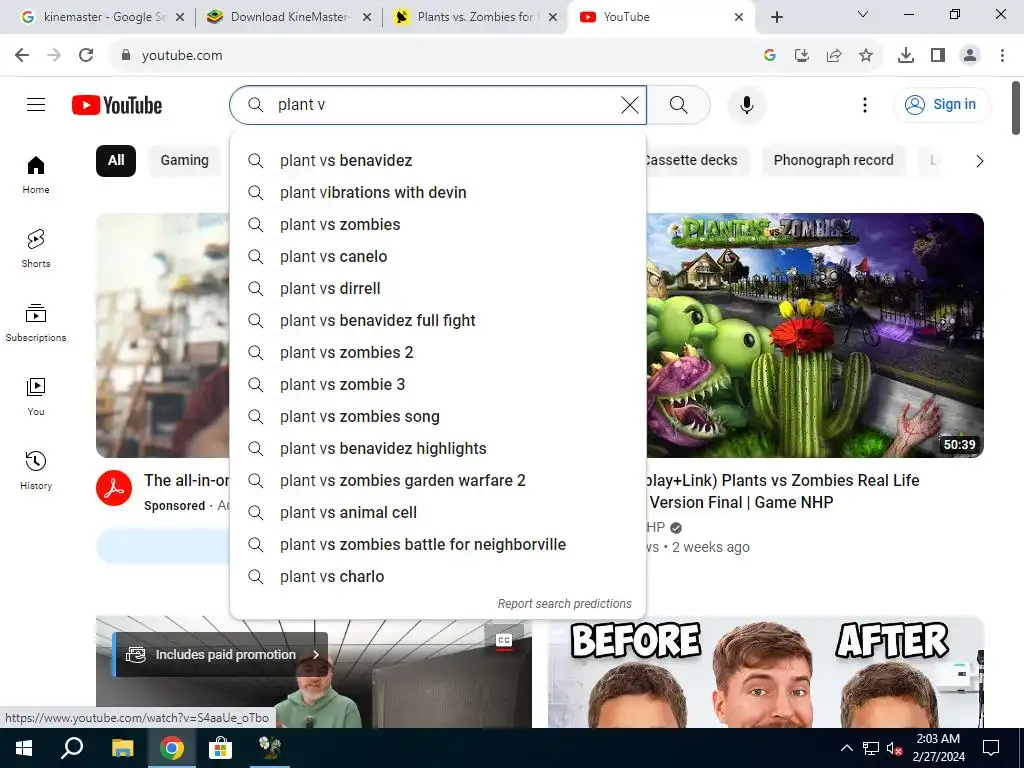
Task: Open File Explorer from the taskbar
Action: tap(122, 748)
